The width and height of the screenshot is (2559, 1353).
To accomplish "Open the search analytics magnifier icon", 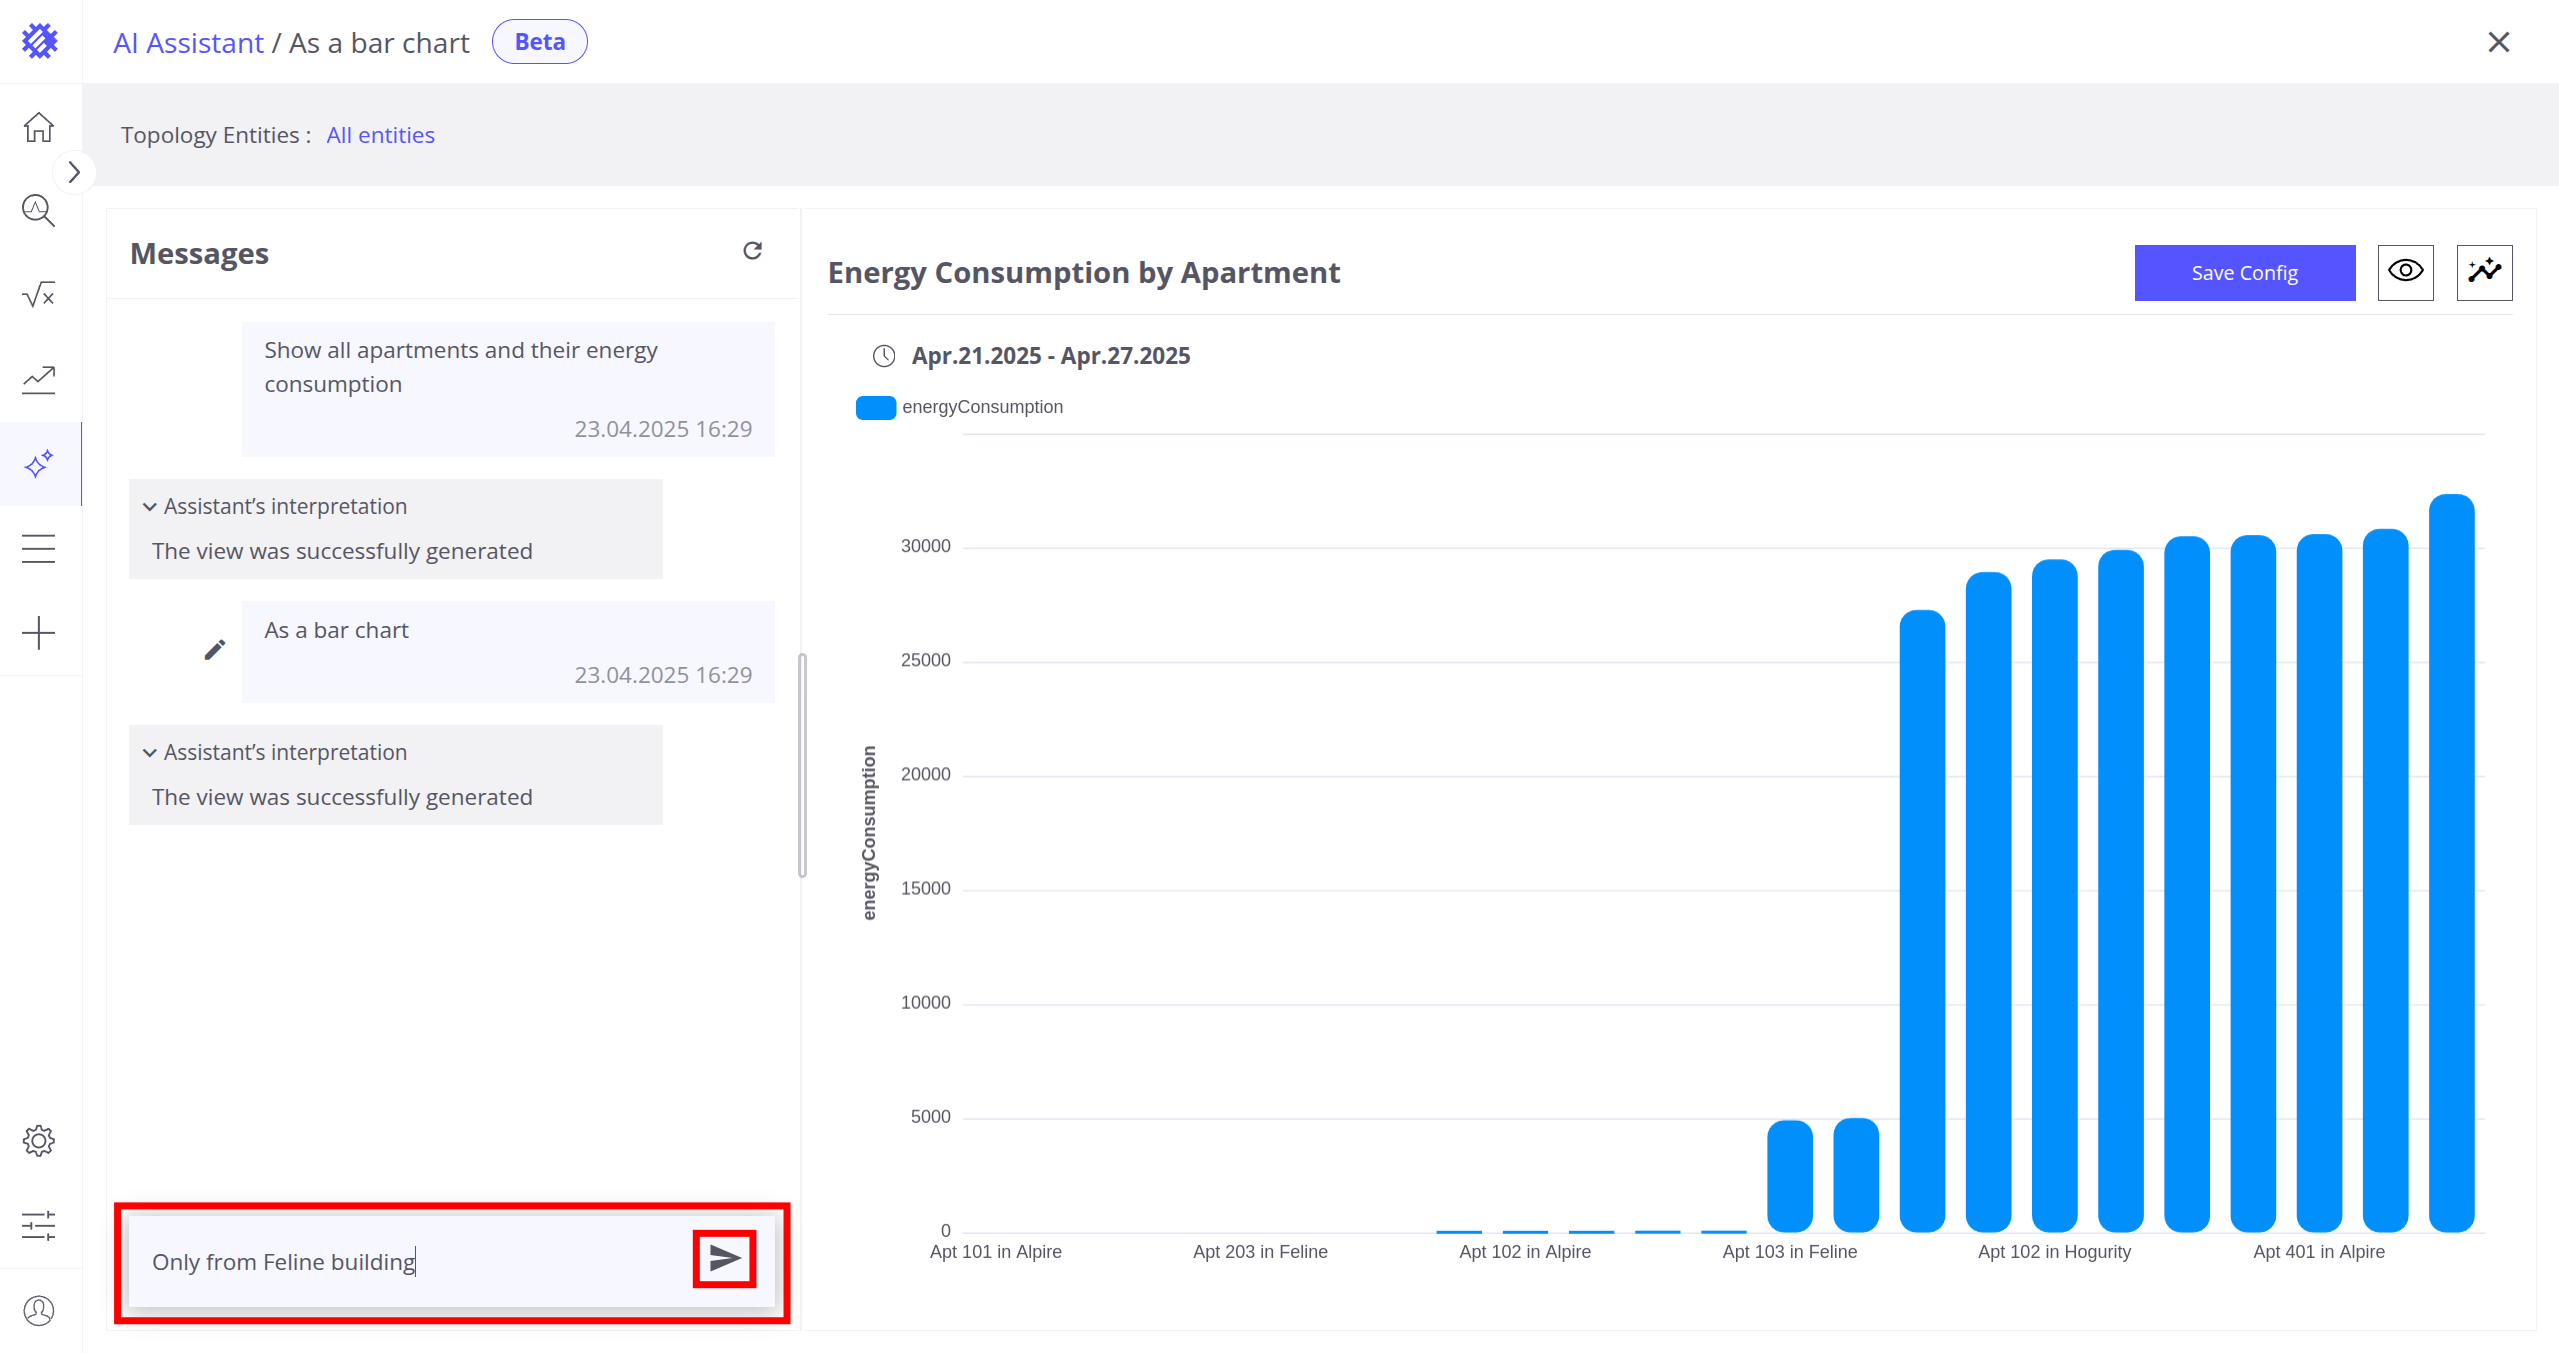I will 39,211.
